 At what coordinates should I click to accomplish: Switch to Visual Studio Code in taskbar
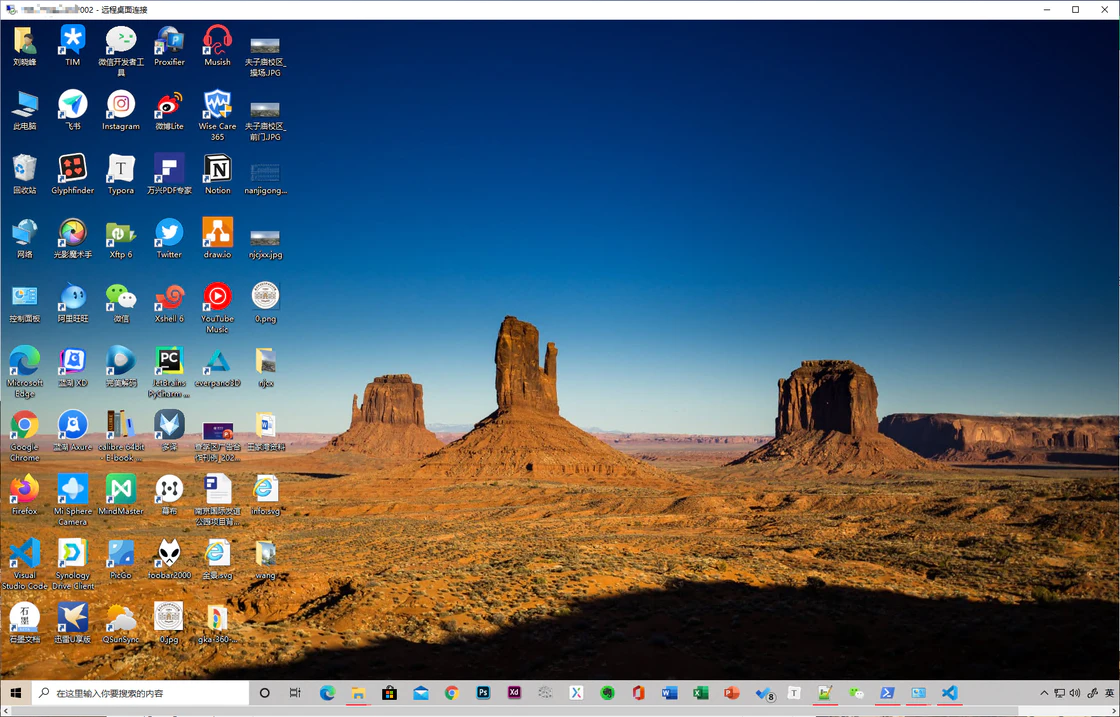click(949, 693)
